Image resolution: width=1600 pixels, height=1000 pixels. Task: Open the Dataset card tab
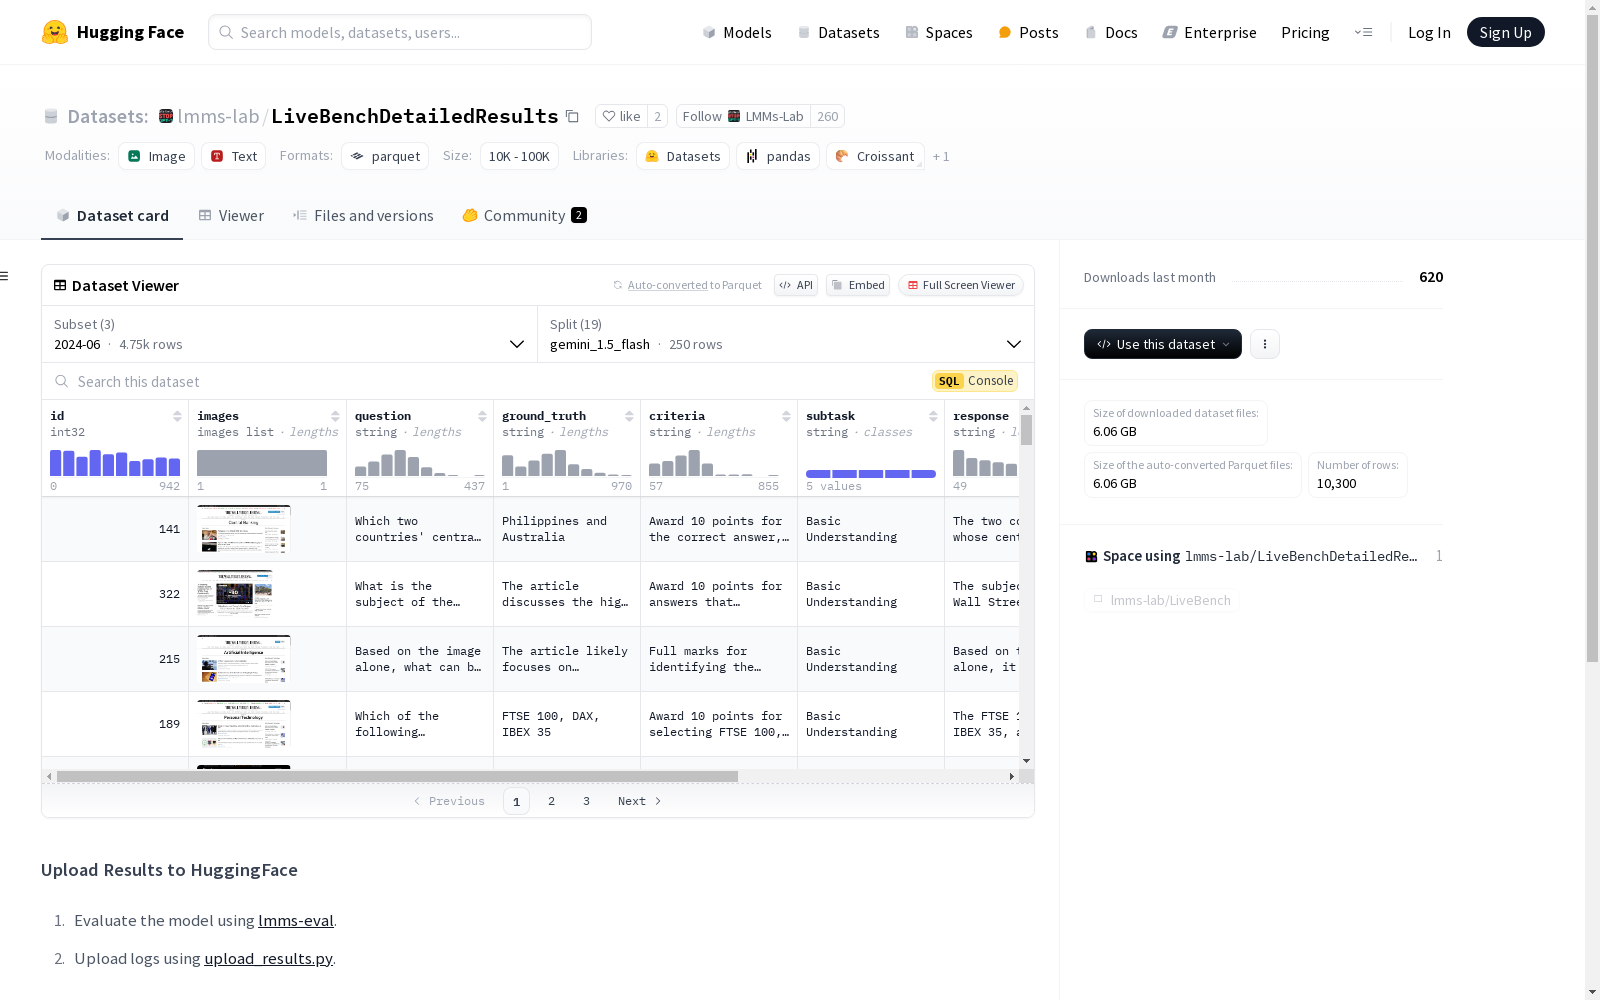pos(112,216)
